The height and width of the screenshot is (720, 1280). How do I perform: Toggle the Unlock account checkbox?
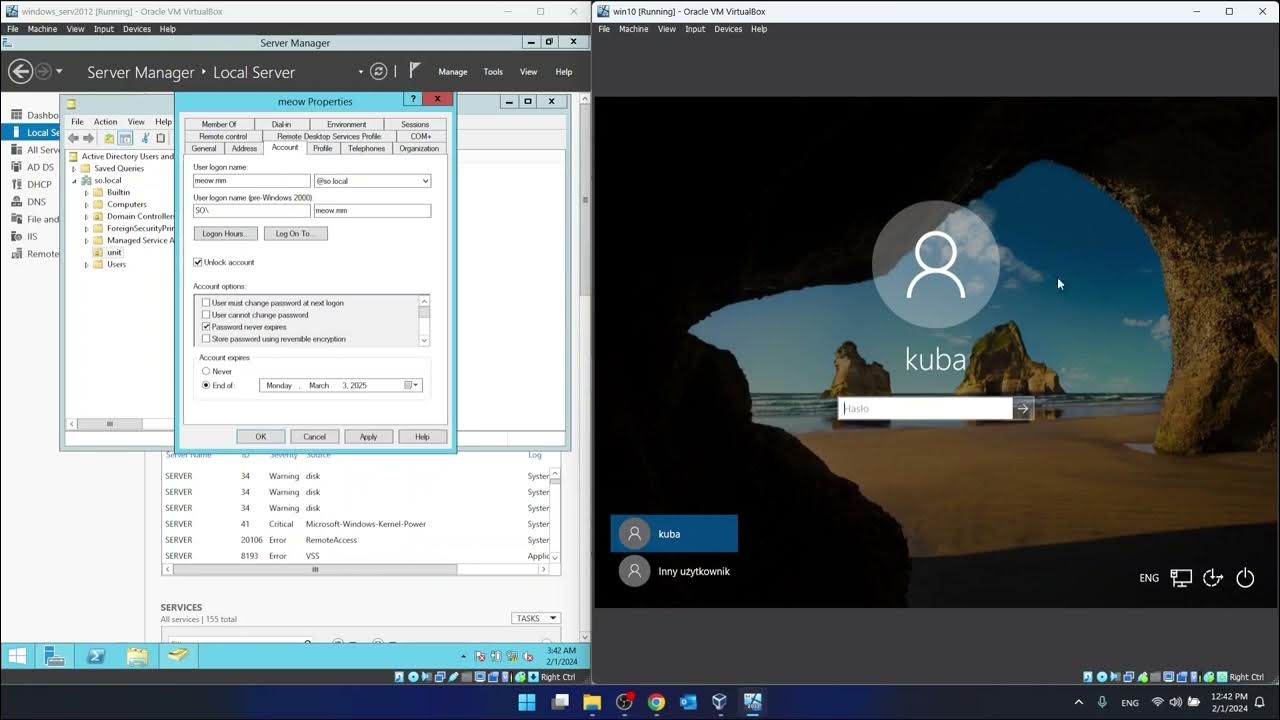pos(198,262)
